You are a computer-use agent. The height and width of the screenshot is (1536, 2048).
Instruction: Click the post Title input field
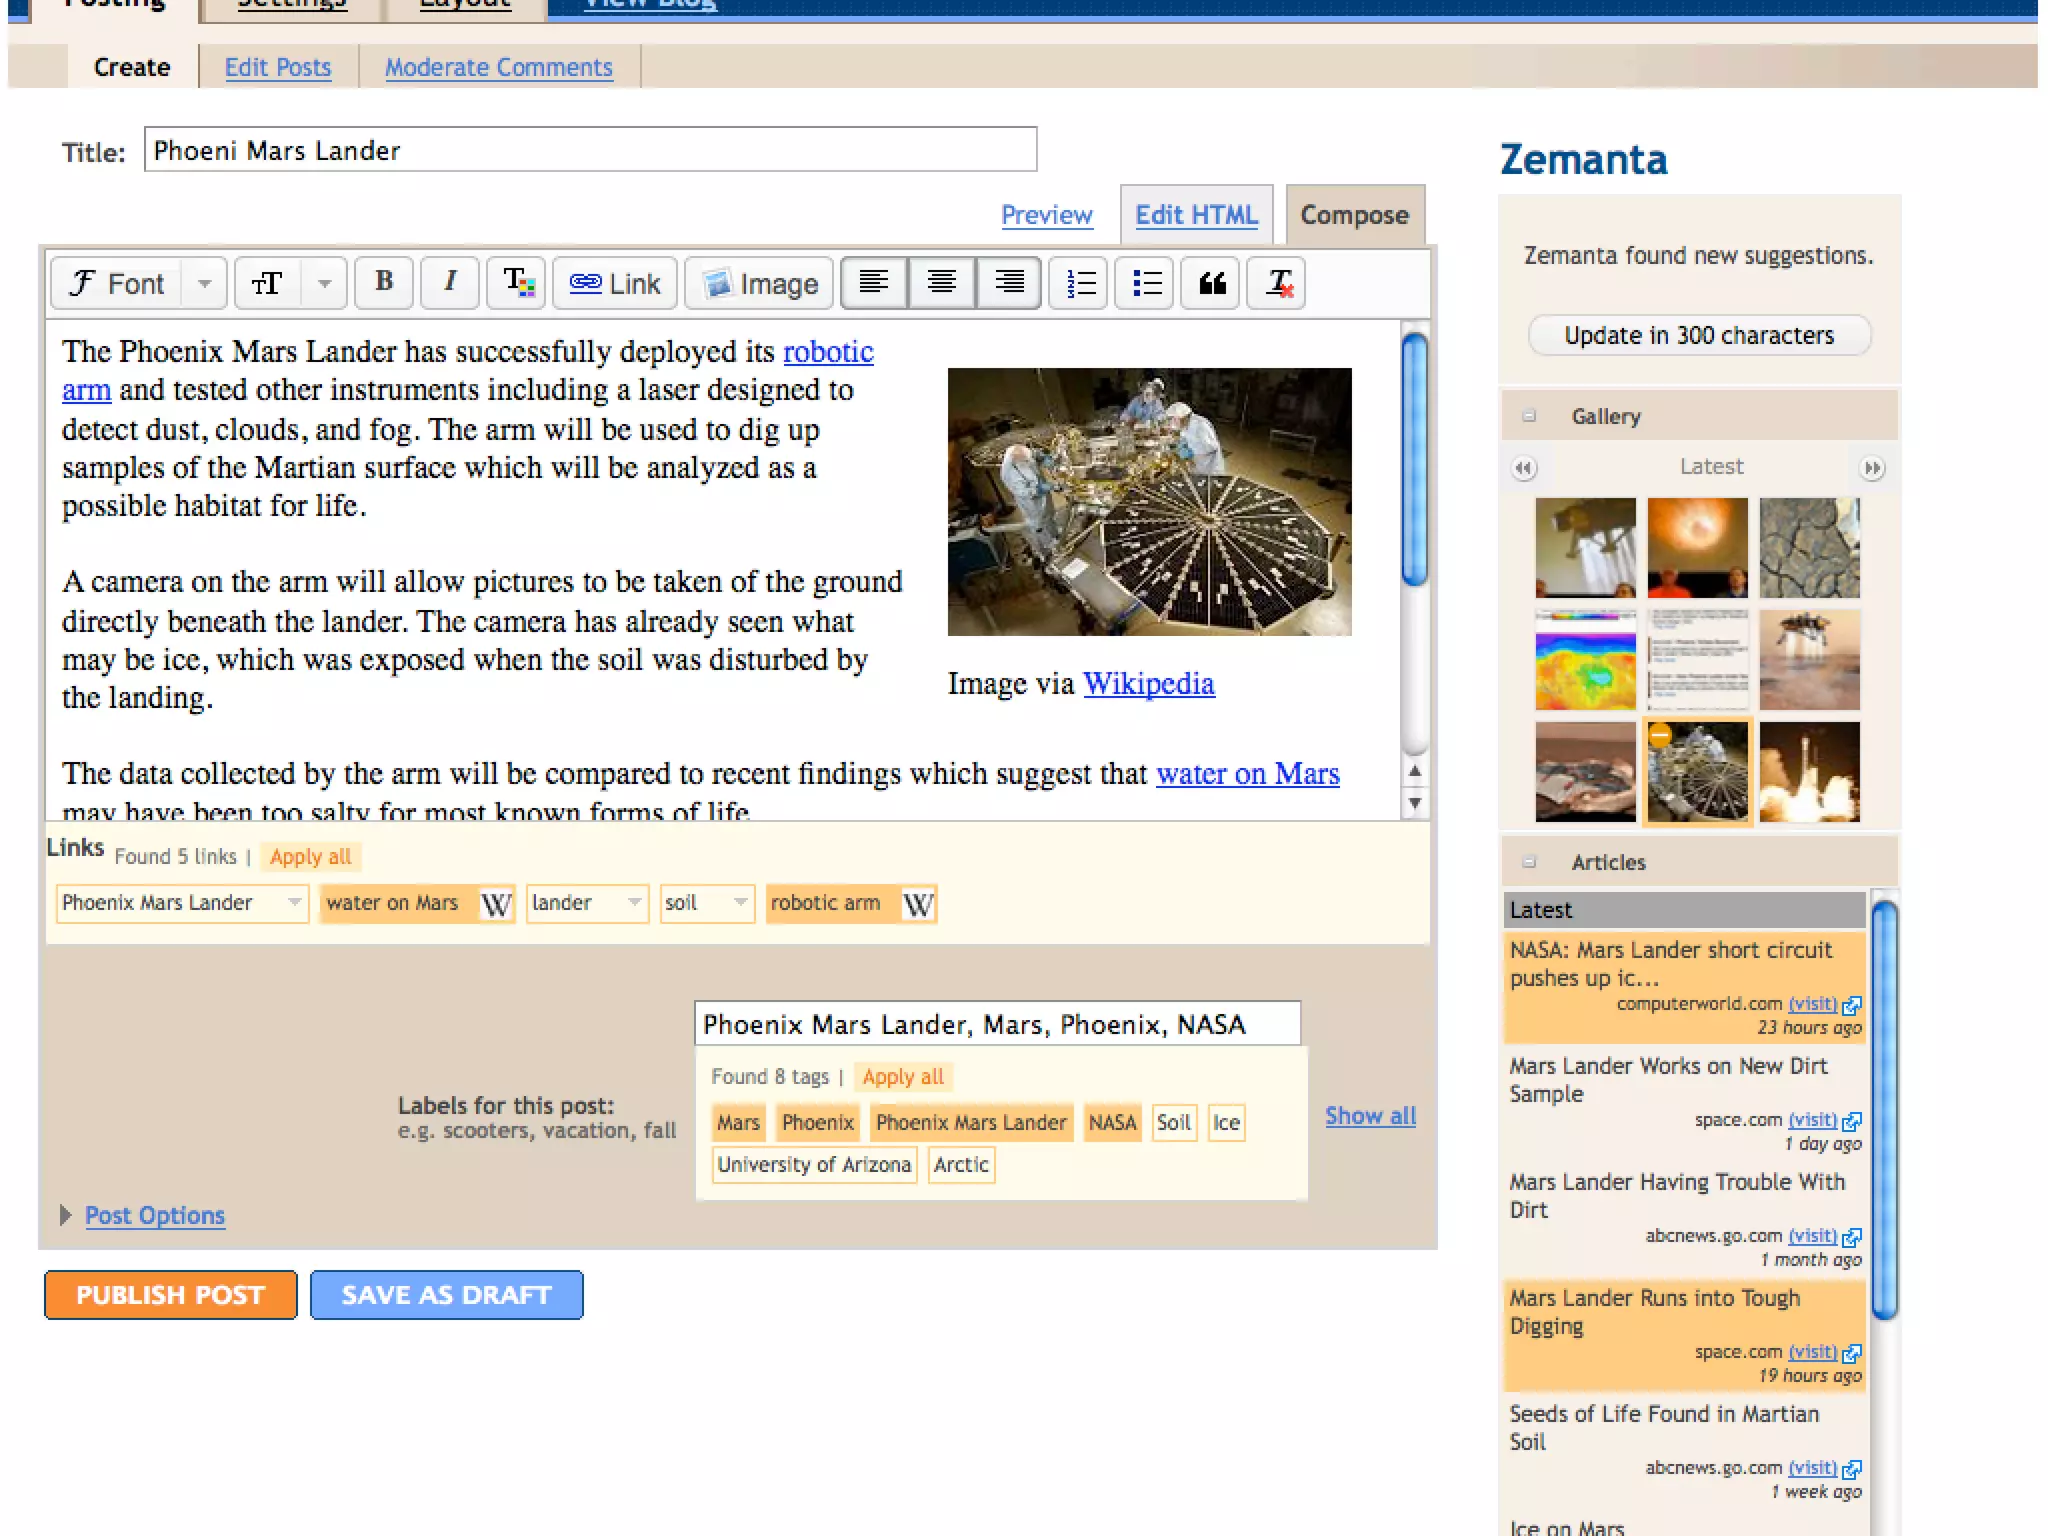coord(590,150)
